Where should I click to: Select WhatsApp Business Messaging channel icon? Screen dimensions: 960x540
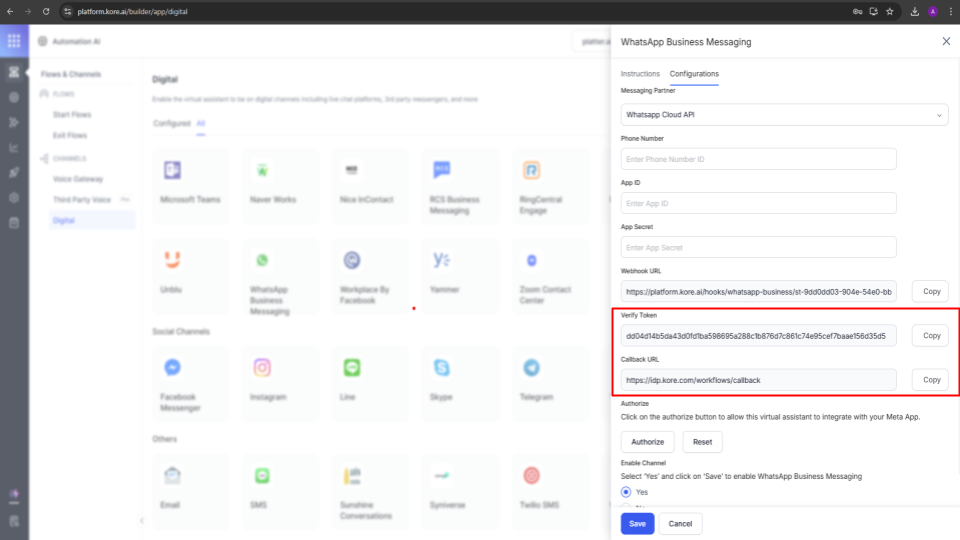click(262, 260)
